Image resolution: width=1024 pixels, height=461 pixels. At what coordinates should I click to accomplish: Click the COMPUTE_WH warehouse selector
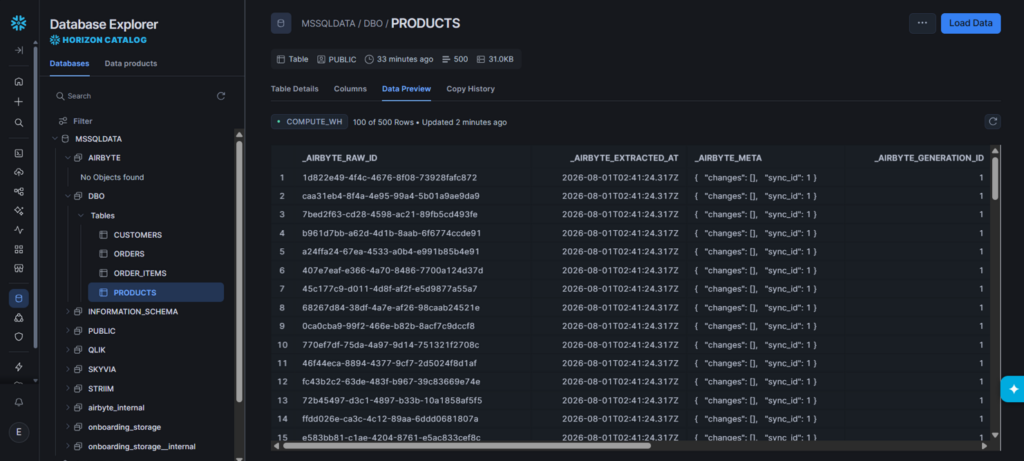(310, 122)
